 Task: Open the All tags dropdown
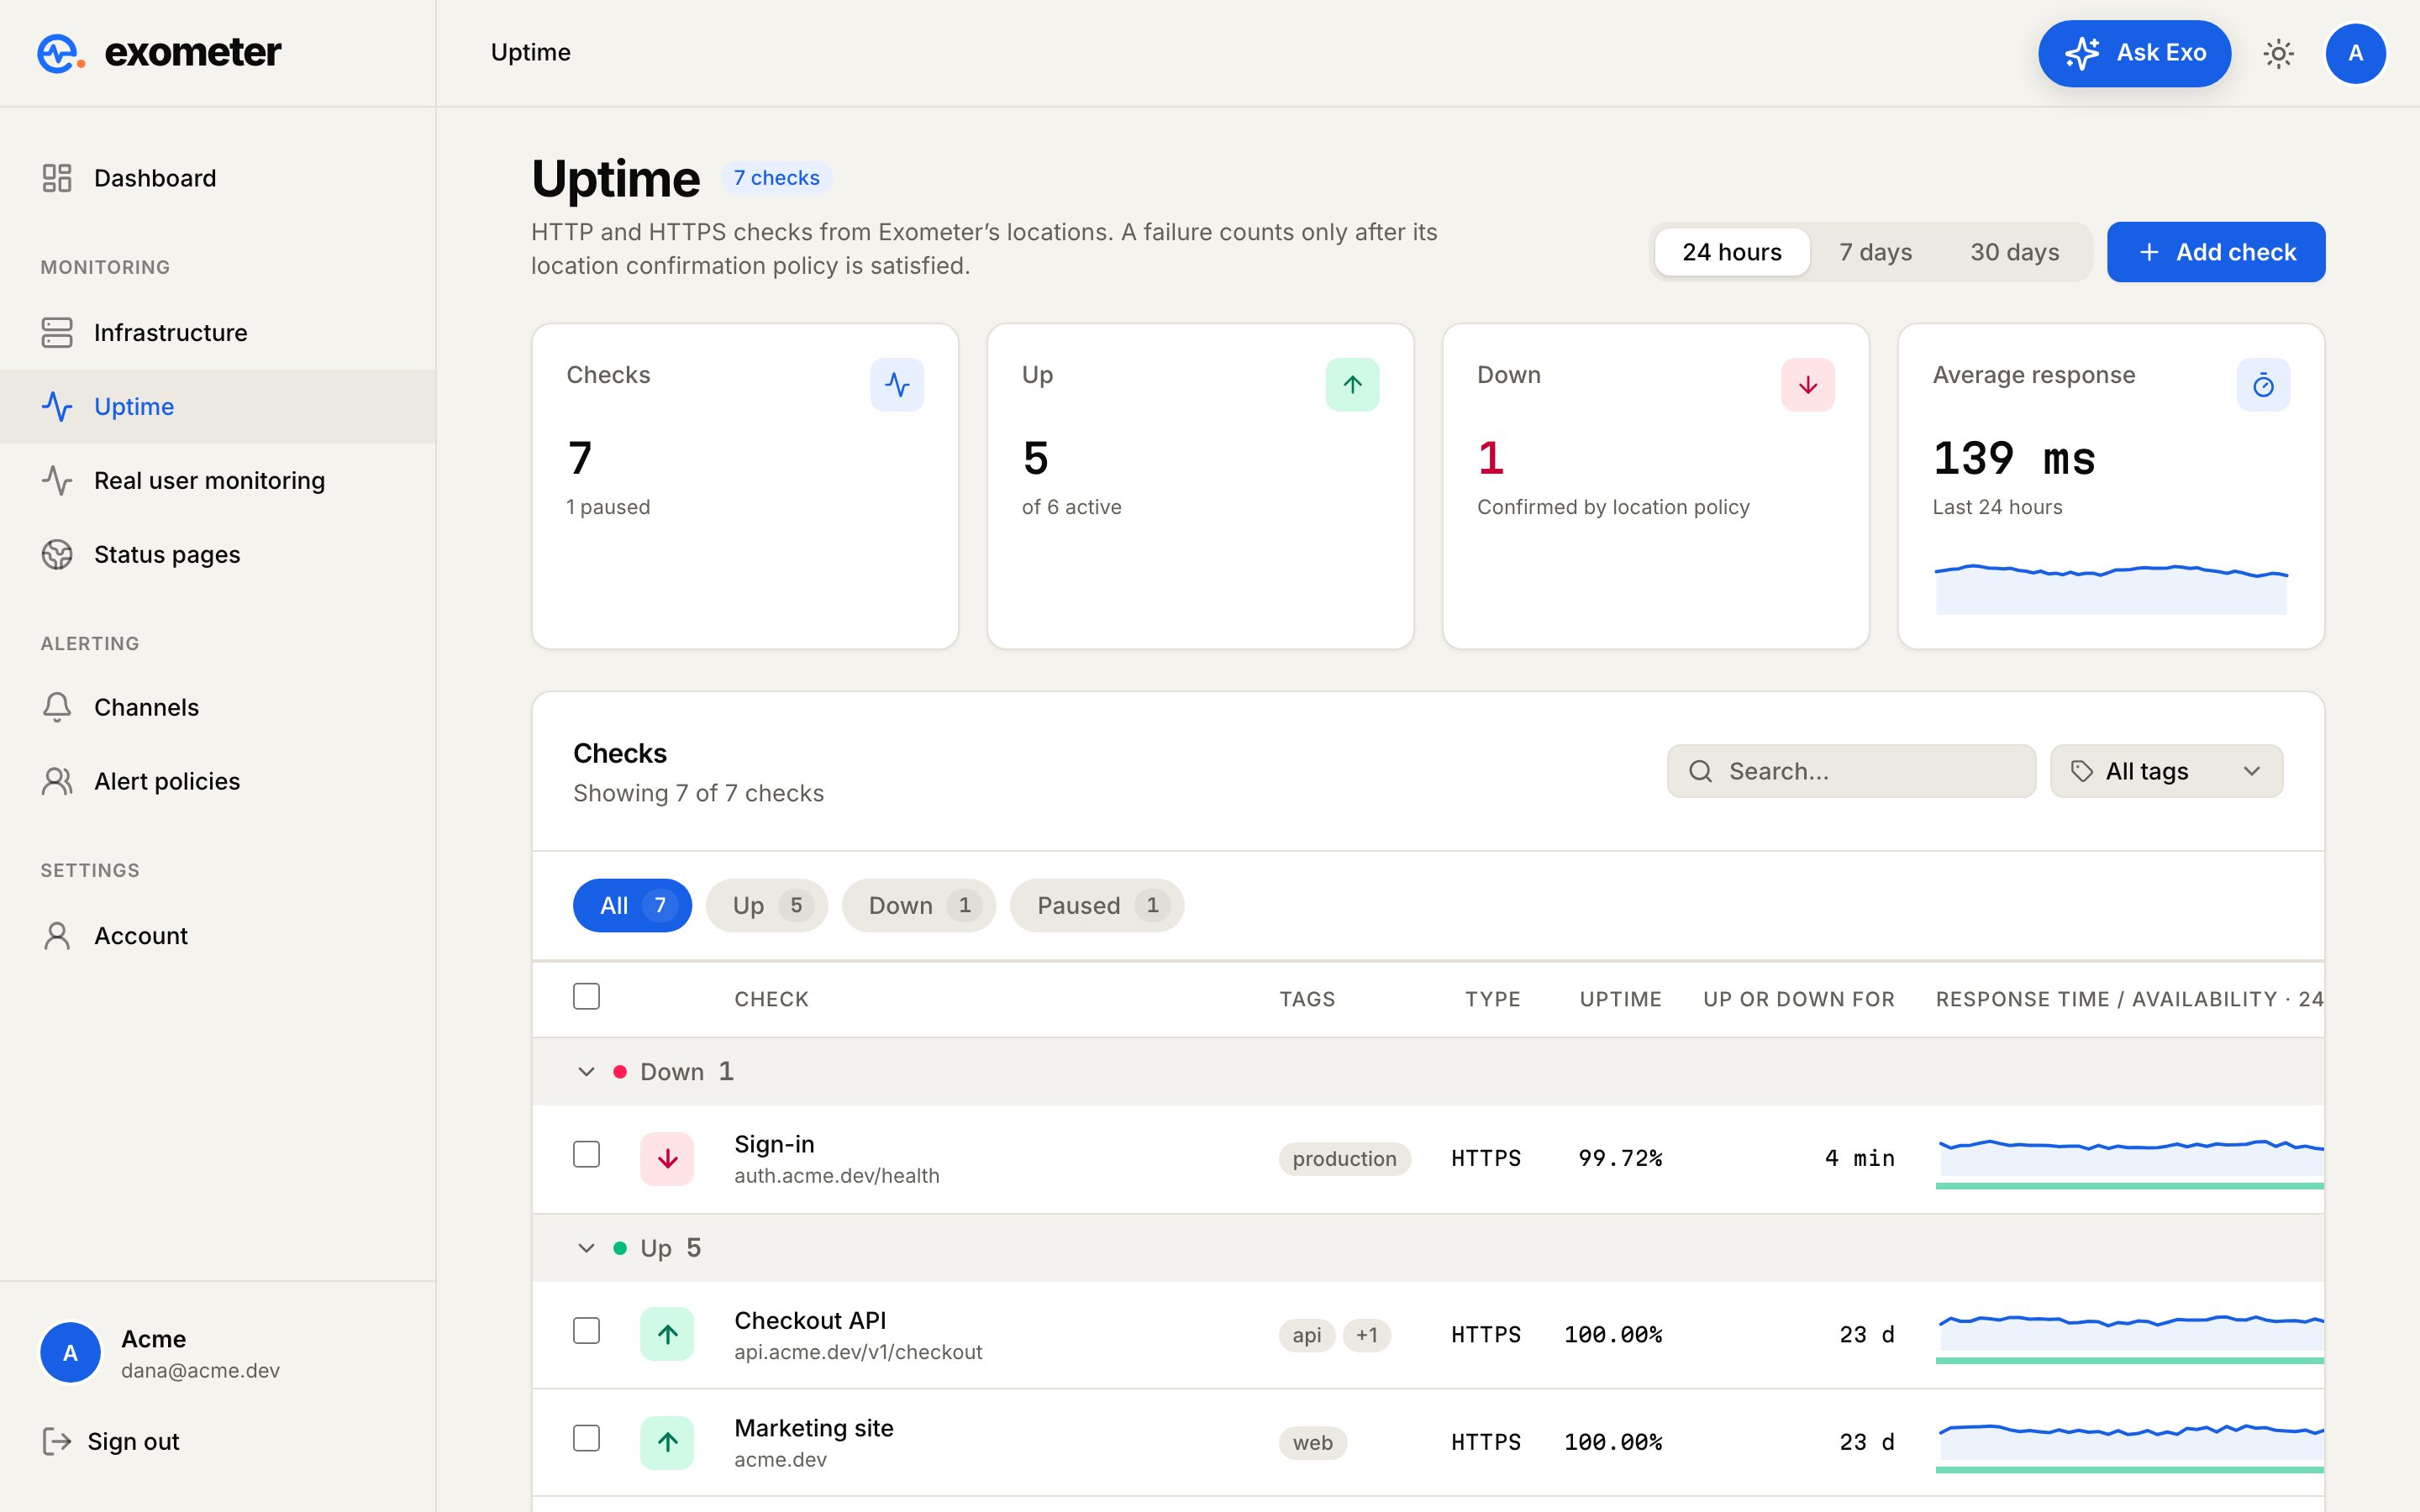pyautogui.click(x=2166, y=771)
